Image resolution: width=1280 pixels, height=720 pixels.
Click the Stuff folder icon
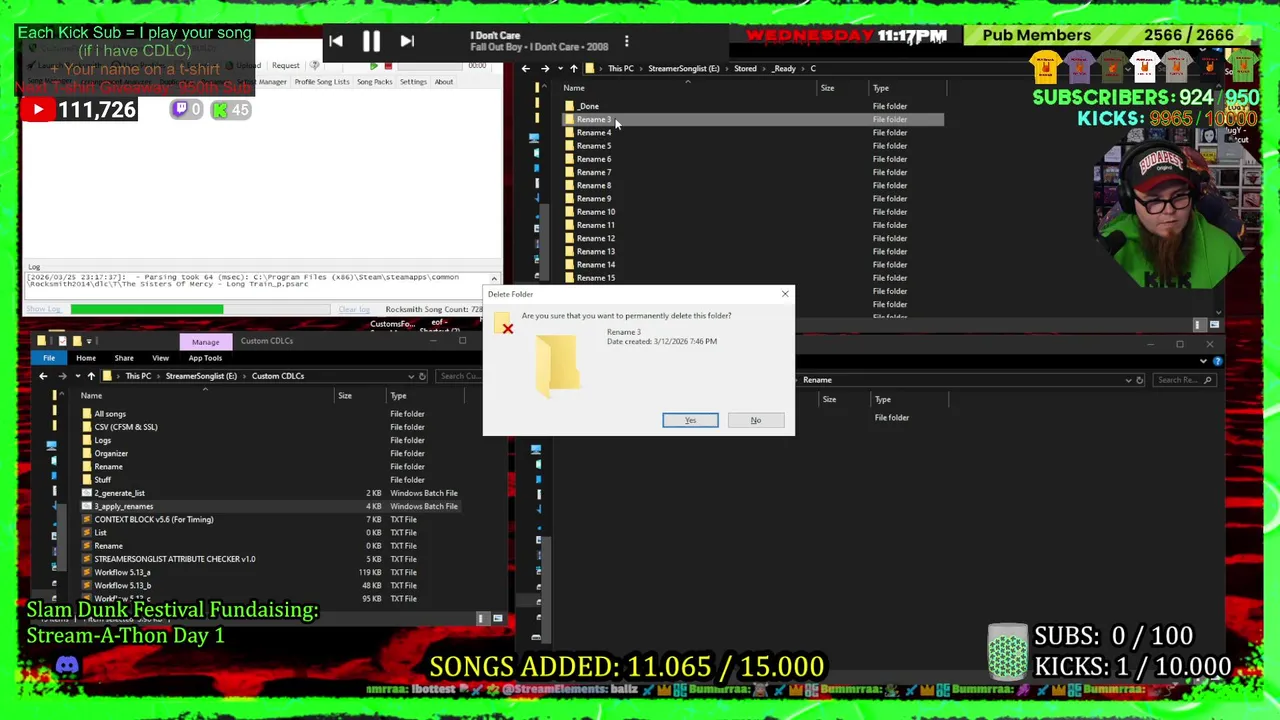pos(87,480)
